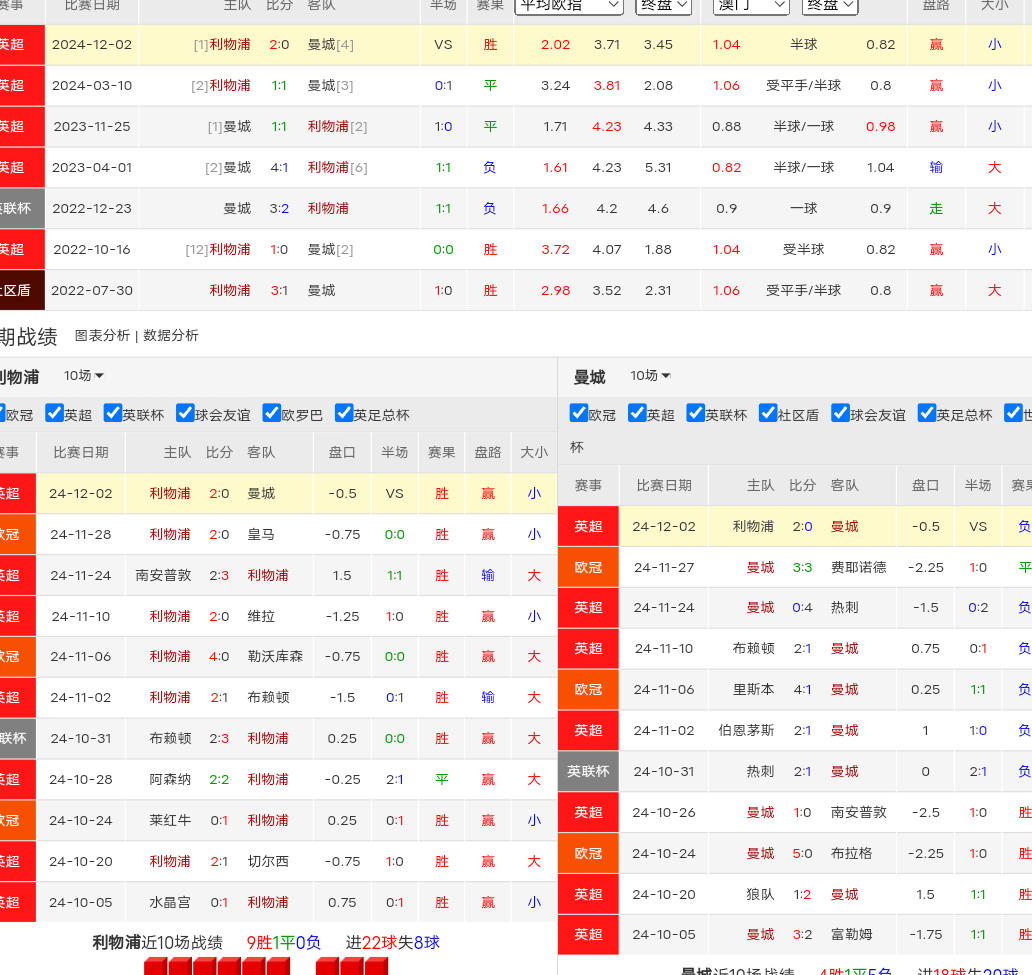Image resolution: width=1032 pixels, height=975 pixels.
Task: Click 热刺 in Man City's 24-11-24 row
Action: click(844, 608)
